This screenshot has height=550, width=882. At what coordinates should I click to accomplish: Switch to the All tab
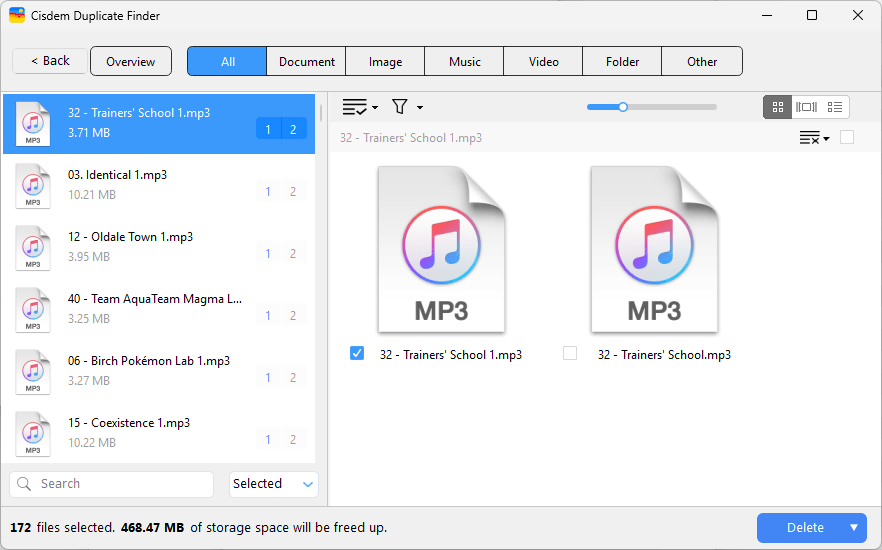(227, 61)
